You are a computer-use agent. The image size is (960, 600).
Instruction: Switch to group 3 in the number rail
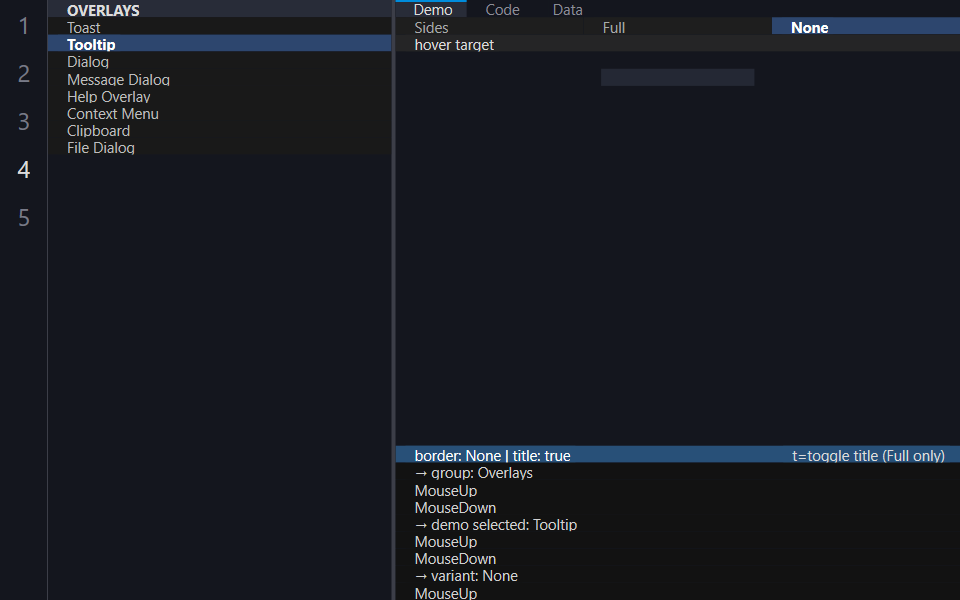(x=24, y=122)
